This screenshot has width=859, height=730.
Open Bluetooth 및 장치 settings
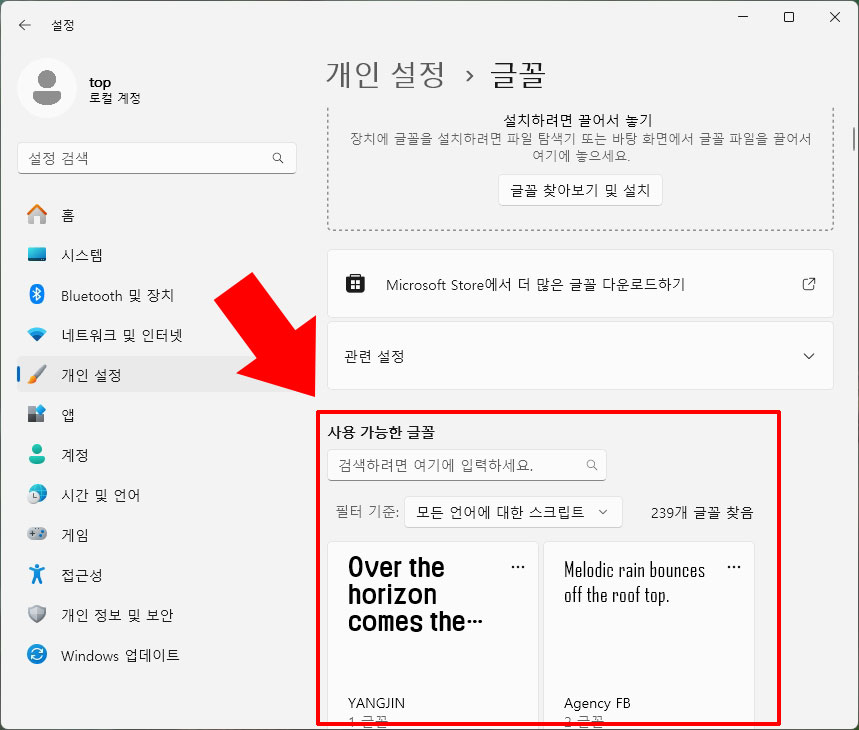tap(110, 295)
